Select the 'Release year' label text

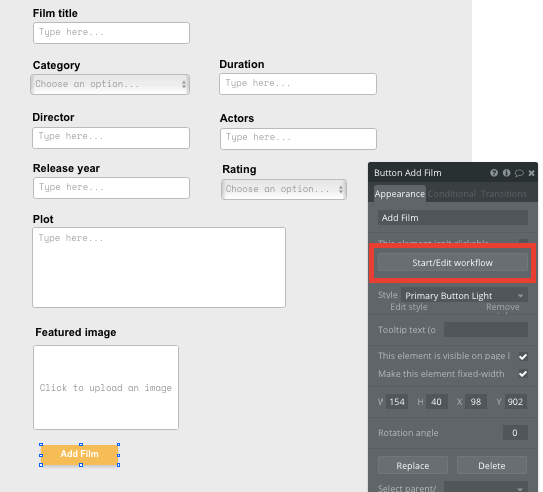click(x=66, y=168)
